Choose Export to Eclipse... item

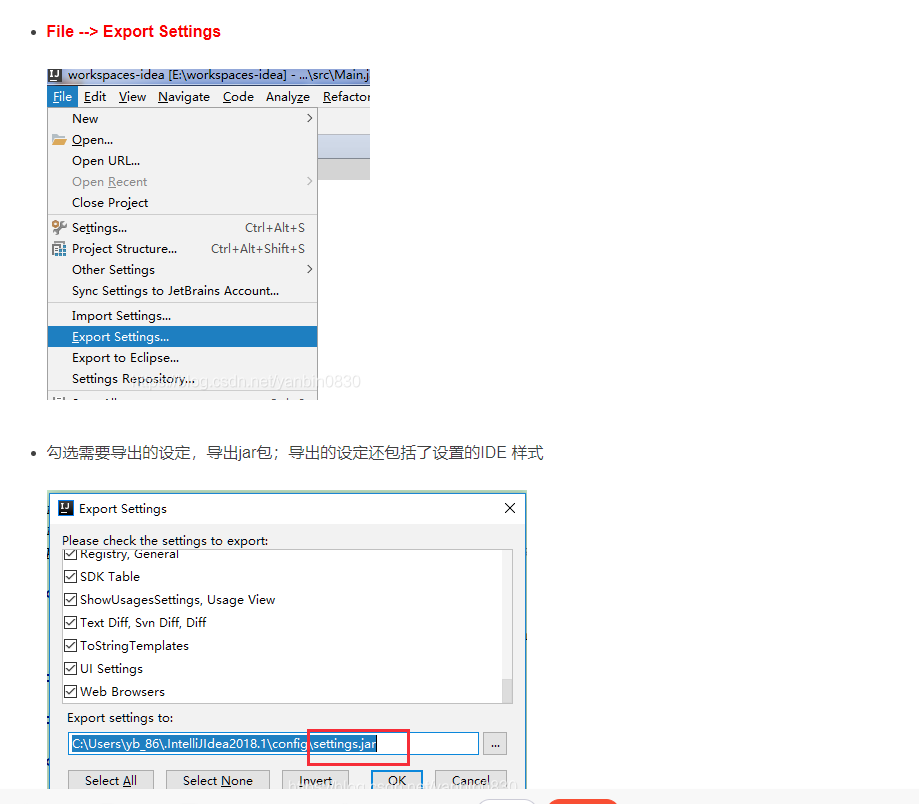pos(182,358)
